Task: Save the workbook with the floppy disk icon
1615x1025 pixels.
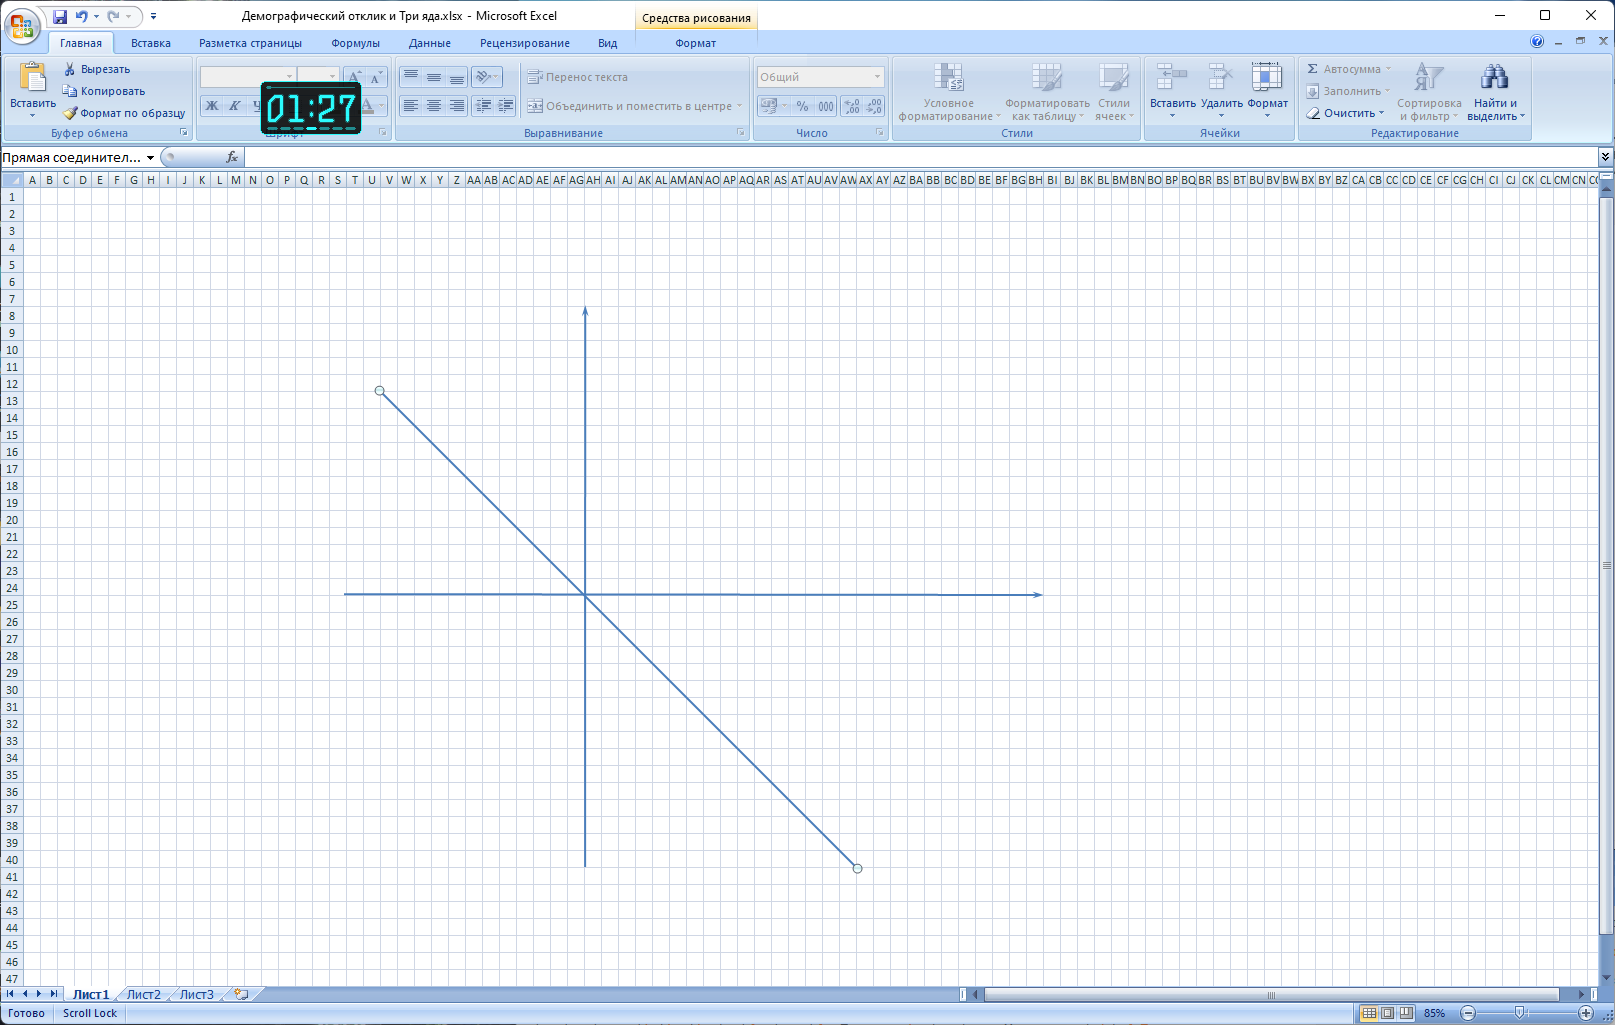Action: pyautogui.click(x=60, y=16)
